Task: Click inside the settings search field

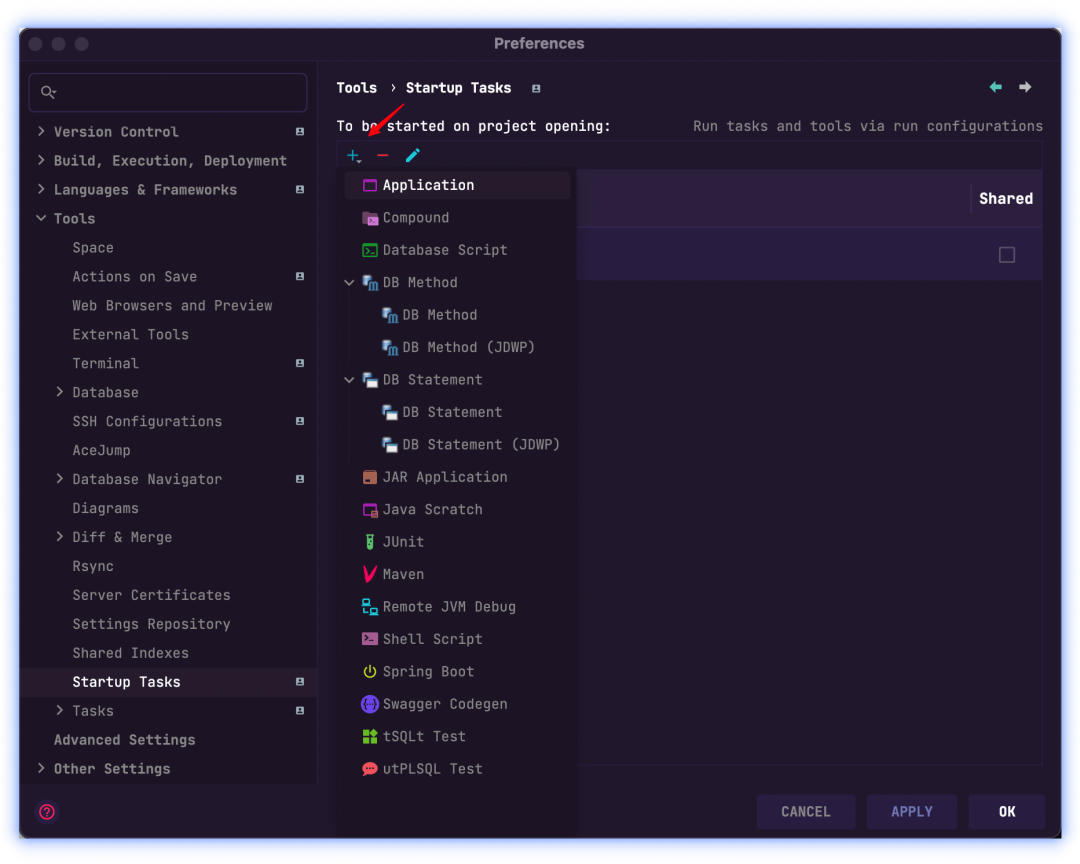Action: 167,92
